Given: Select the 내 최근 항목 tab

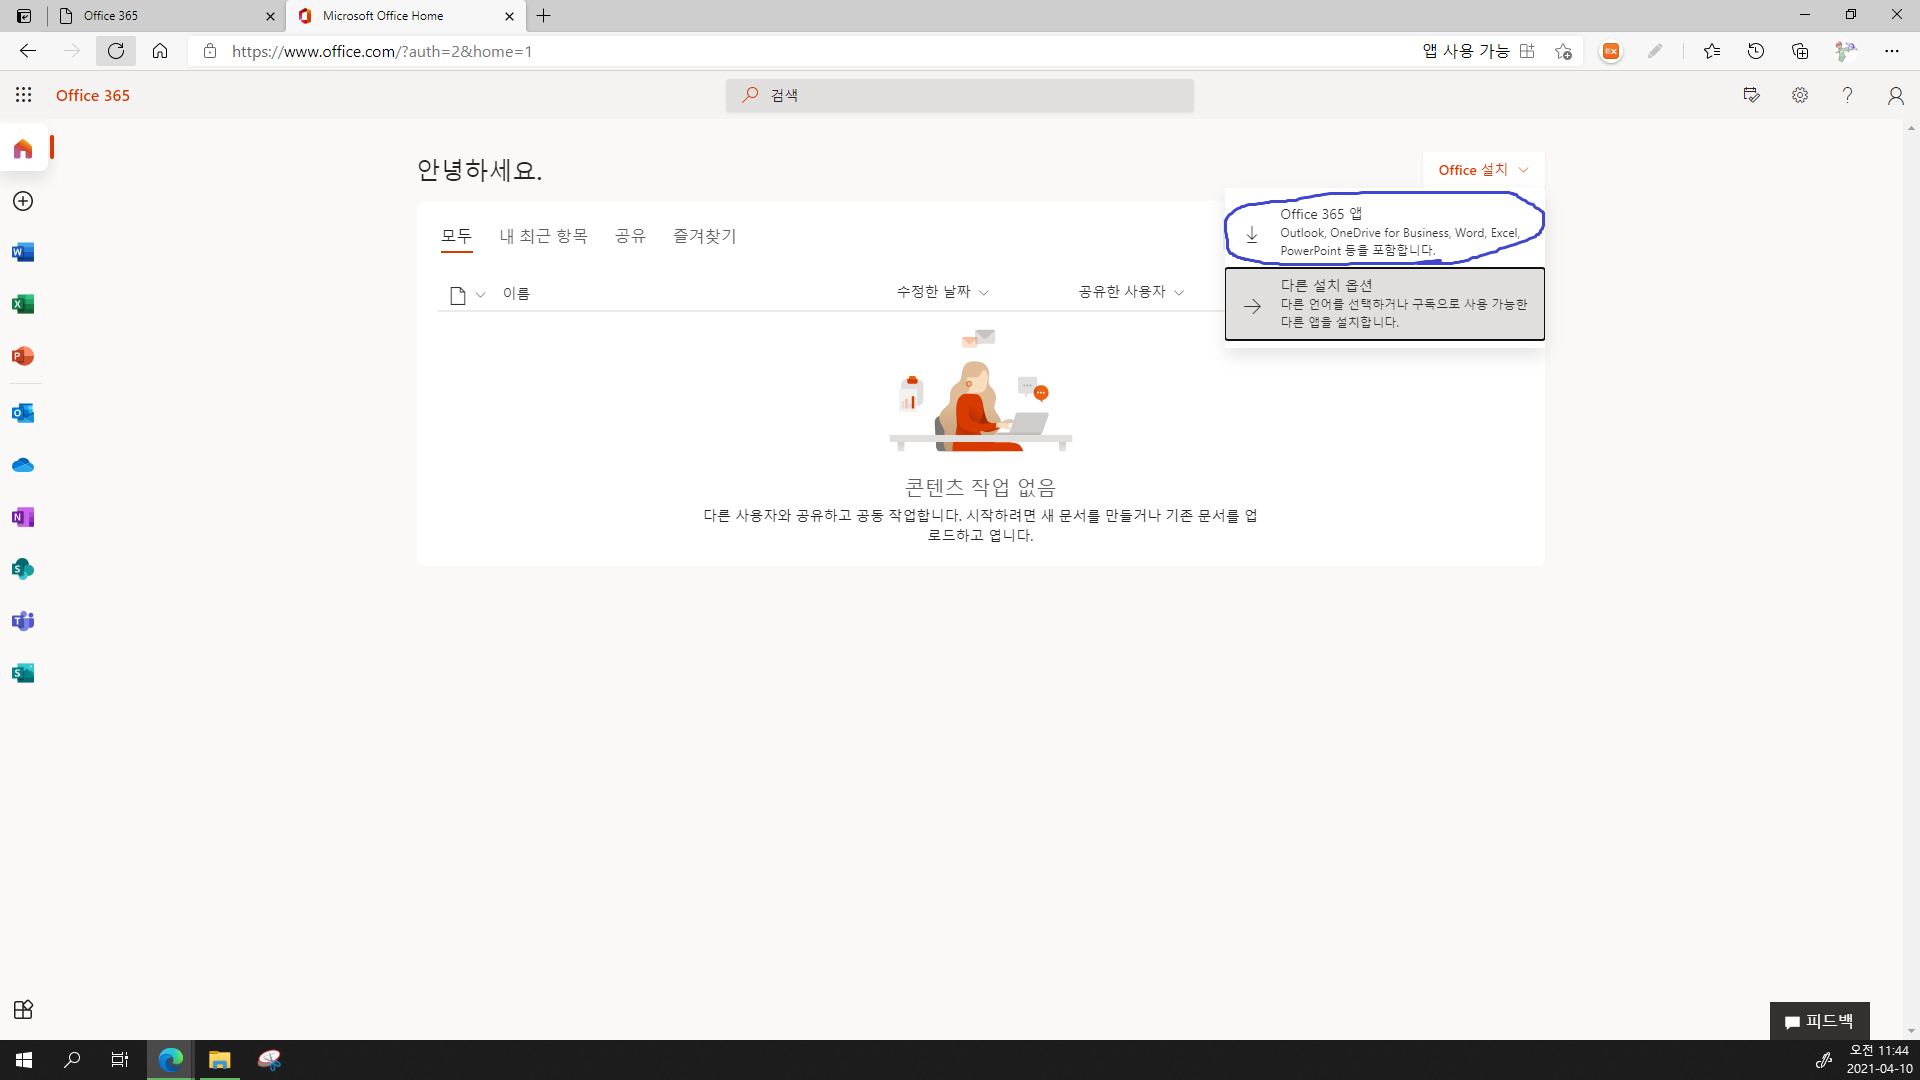Looking at the screenshot, I should [543, 236].
